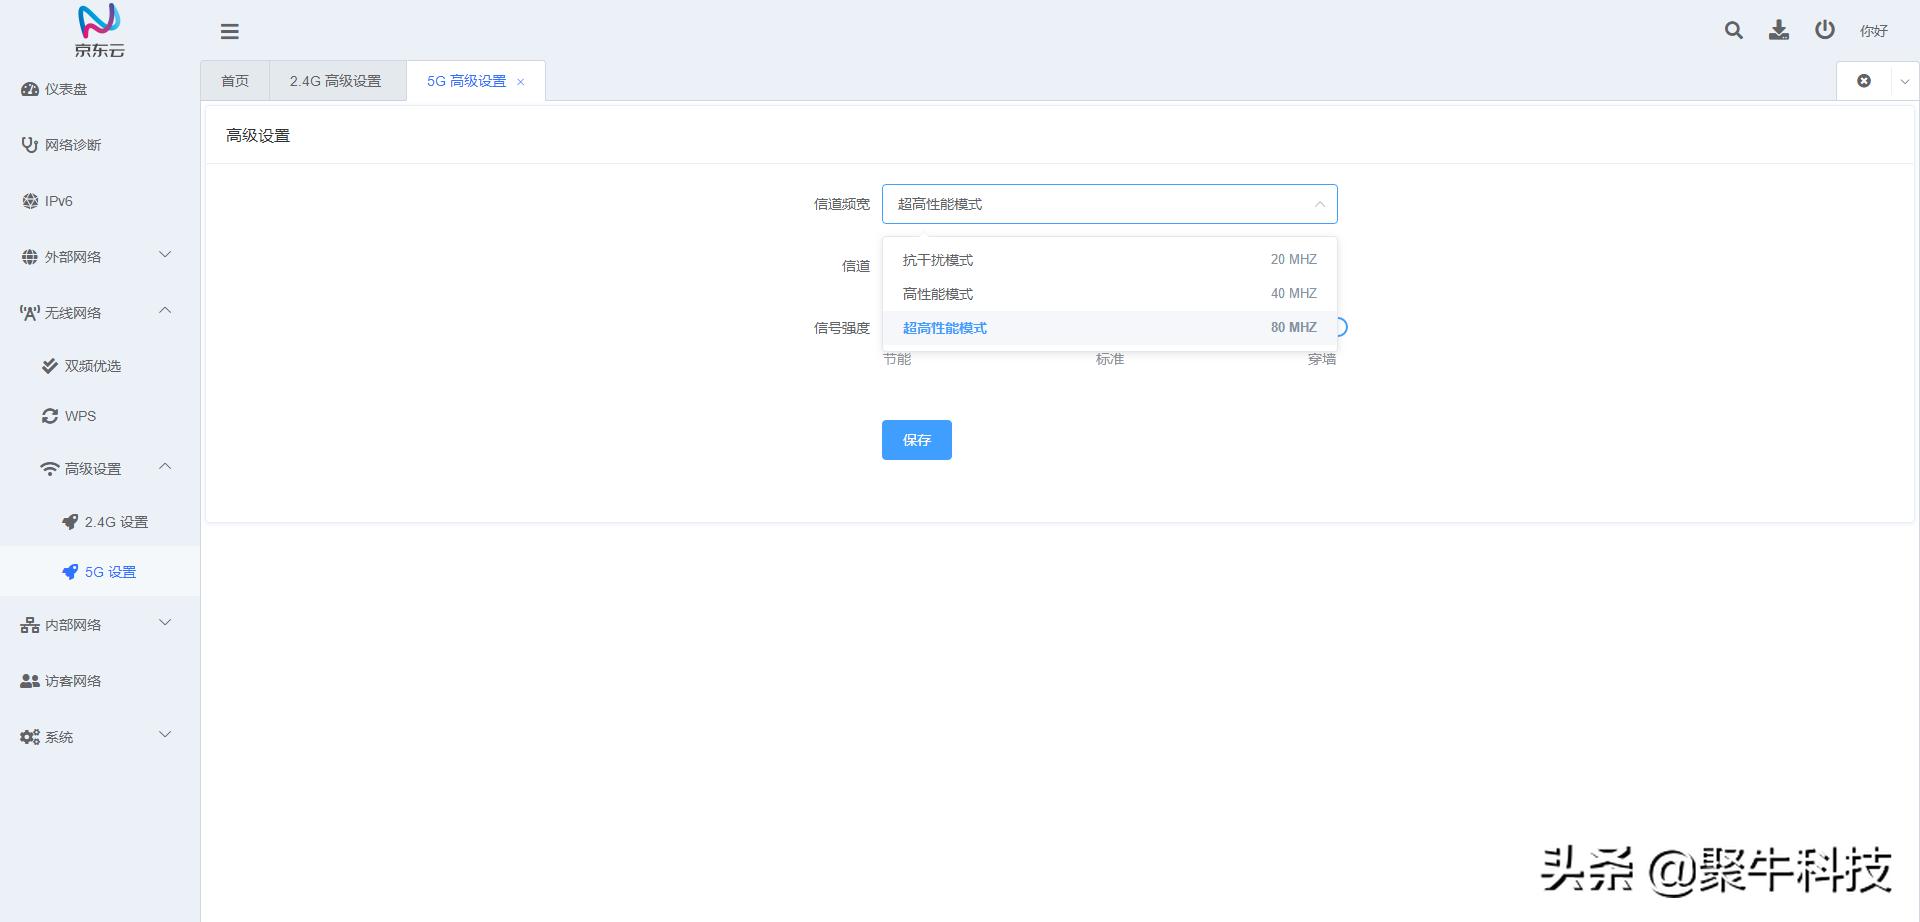This screenshot has height=922, width=1920.
Task: Choose 超高性能模式 80 MHZ option
Action: click(1110, 328)
